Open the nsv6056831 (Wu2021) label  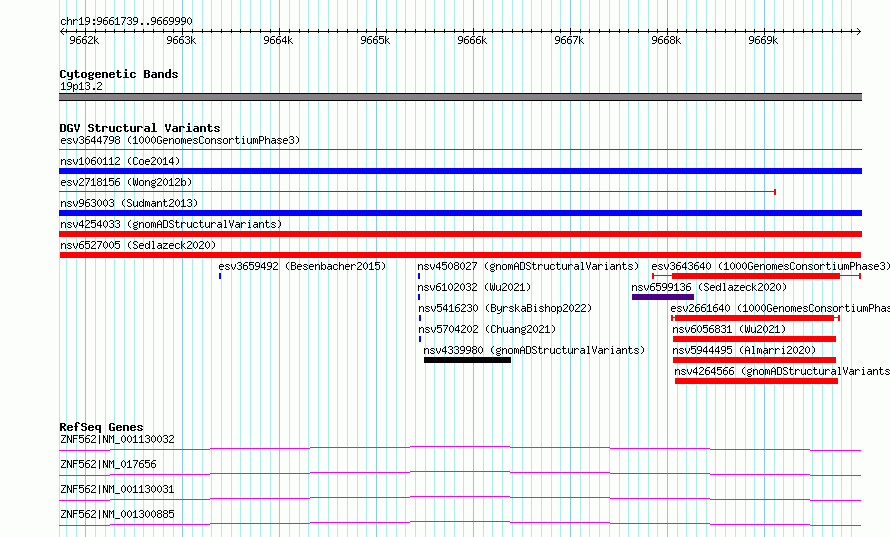point(729,329)
